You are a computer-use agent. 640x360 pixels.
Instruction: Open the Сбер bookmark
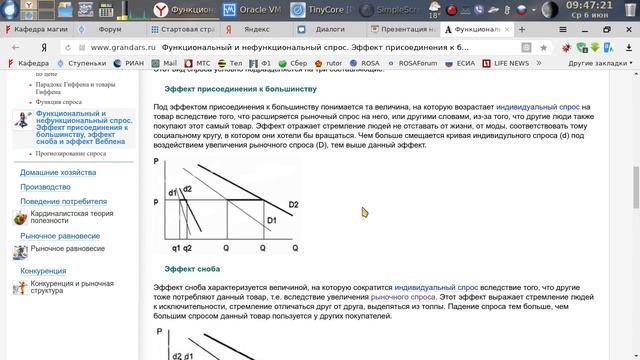pyautogui.click(x=293, y=63)
